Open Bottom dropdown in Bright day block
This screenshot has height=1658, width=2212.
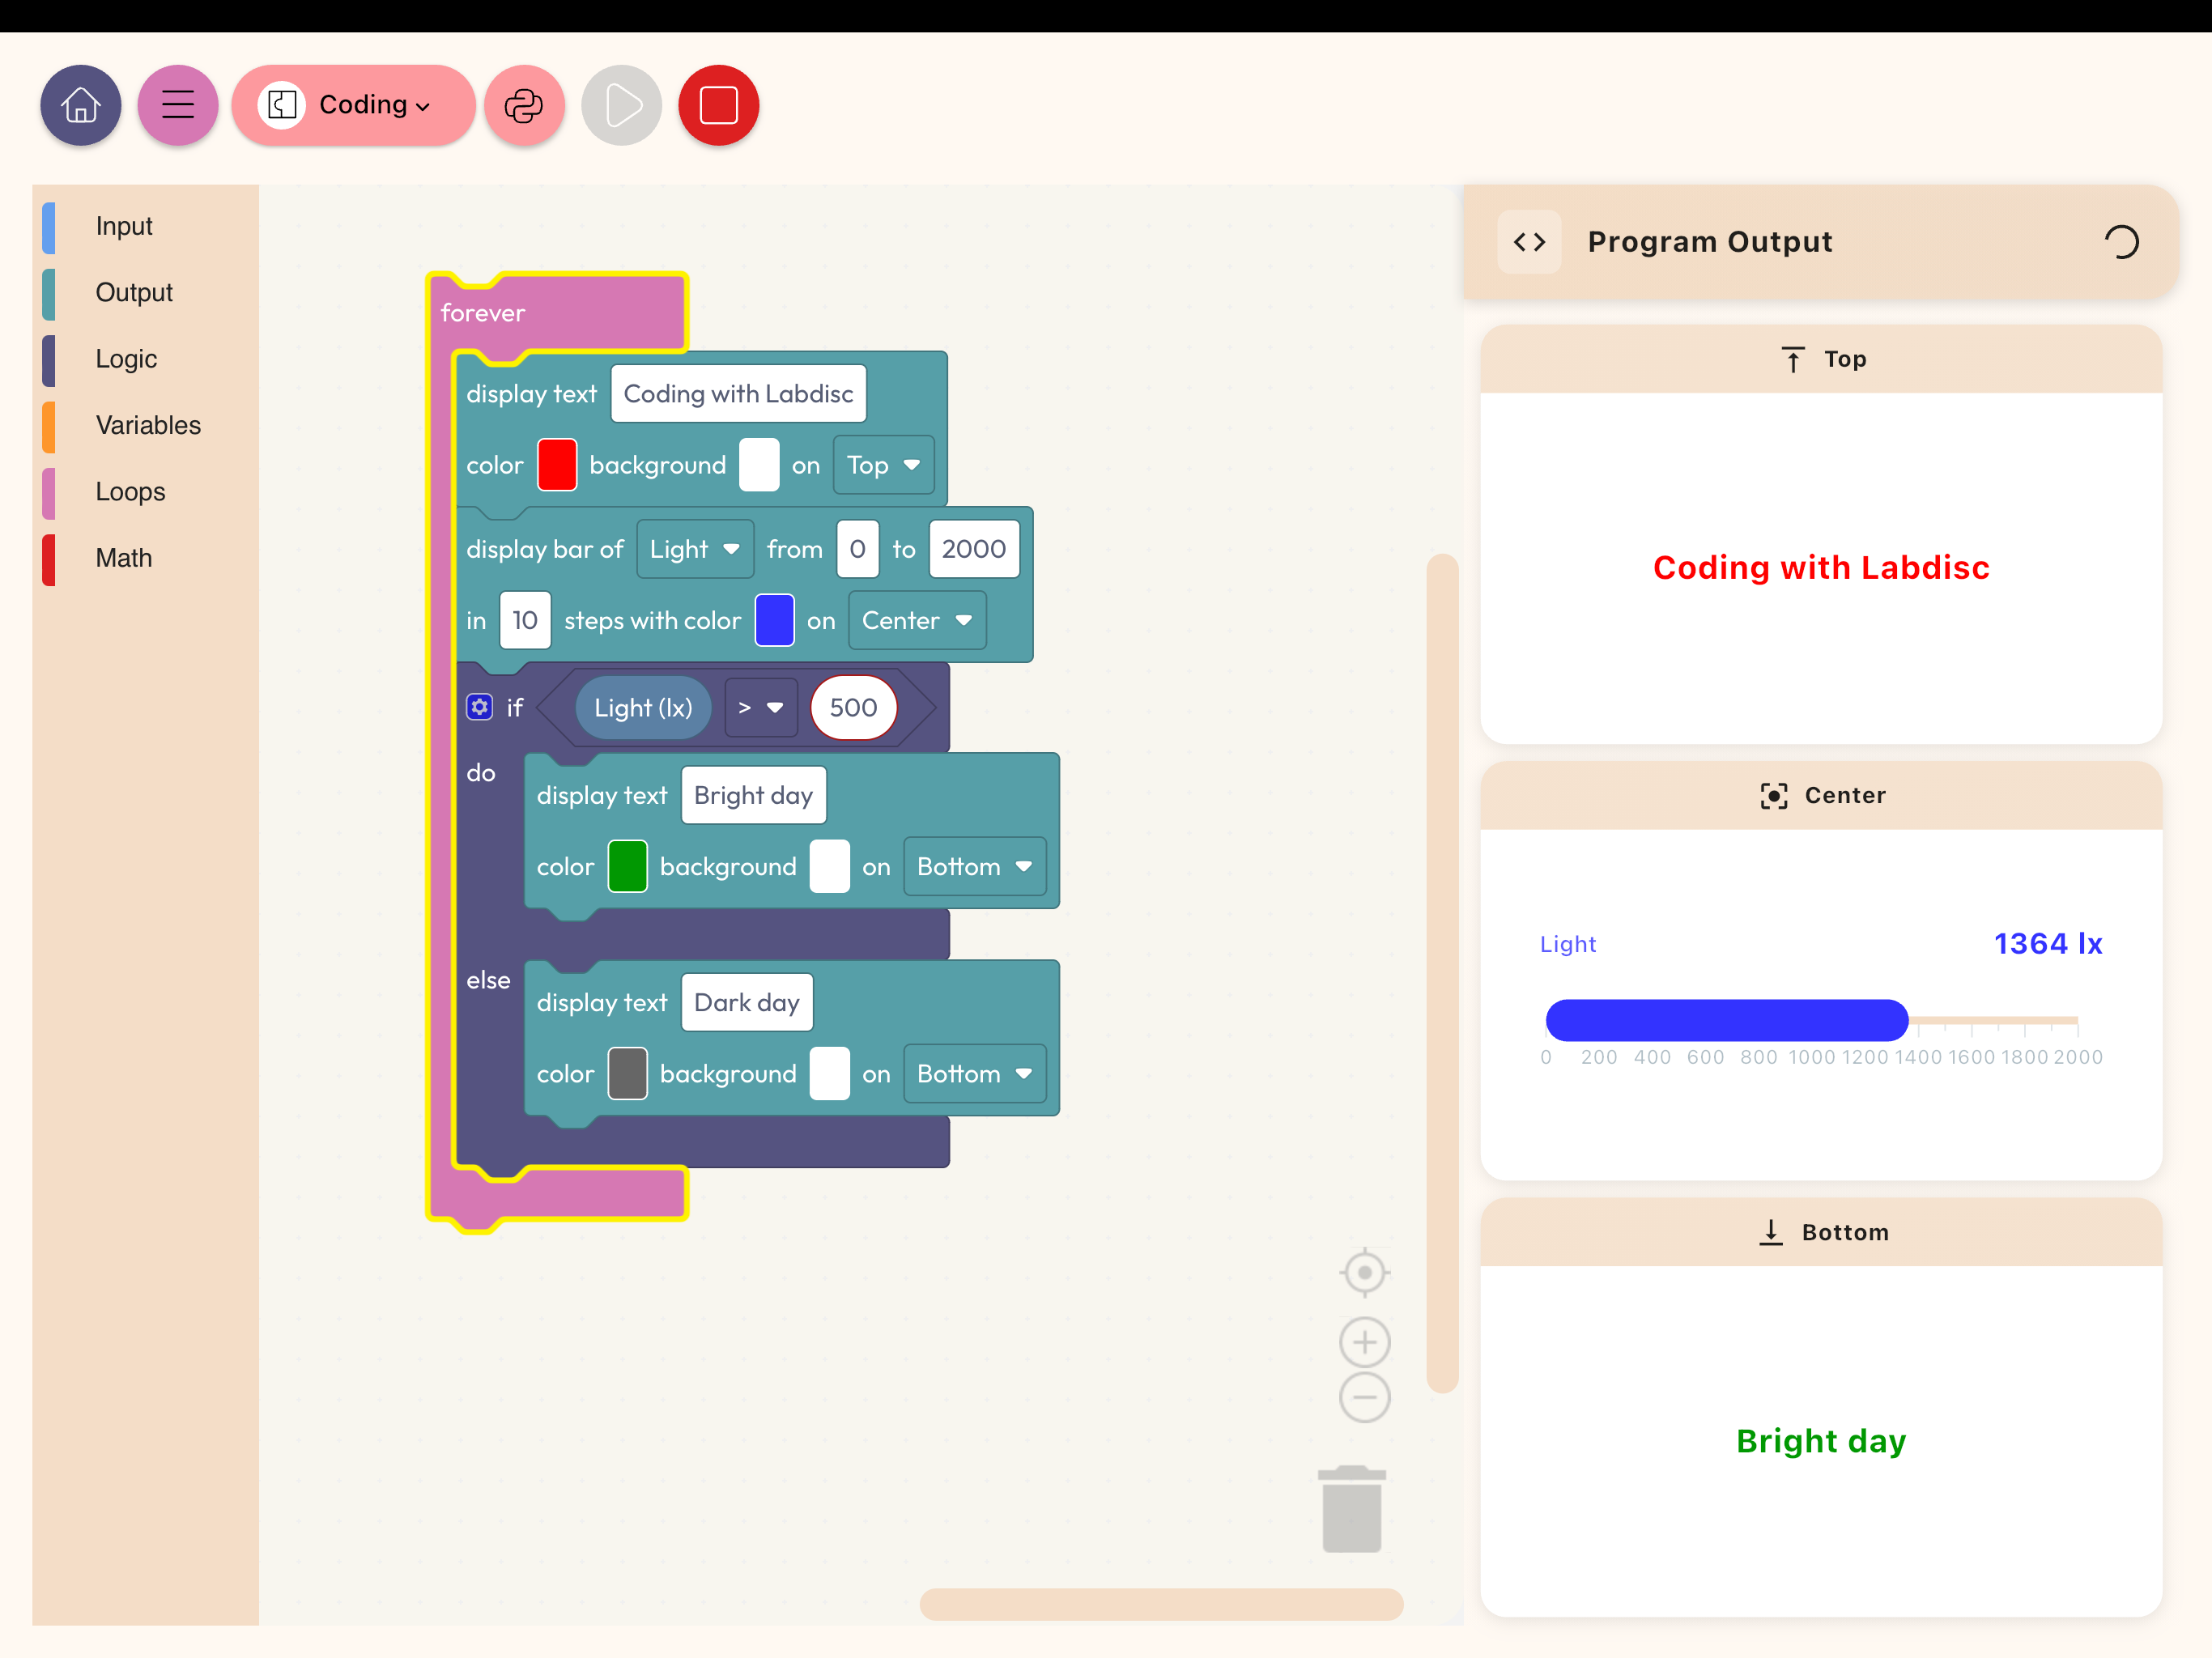975,867
